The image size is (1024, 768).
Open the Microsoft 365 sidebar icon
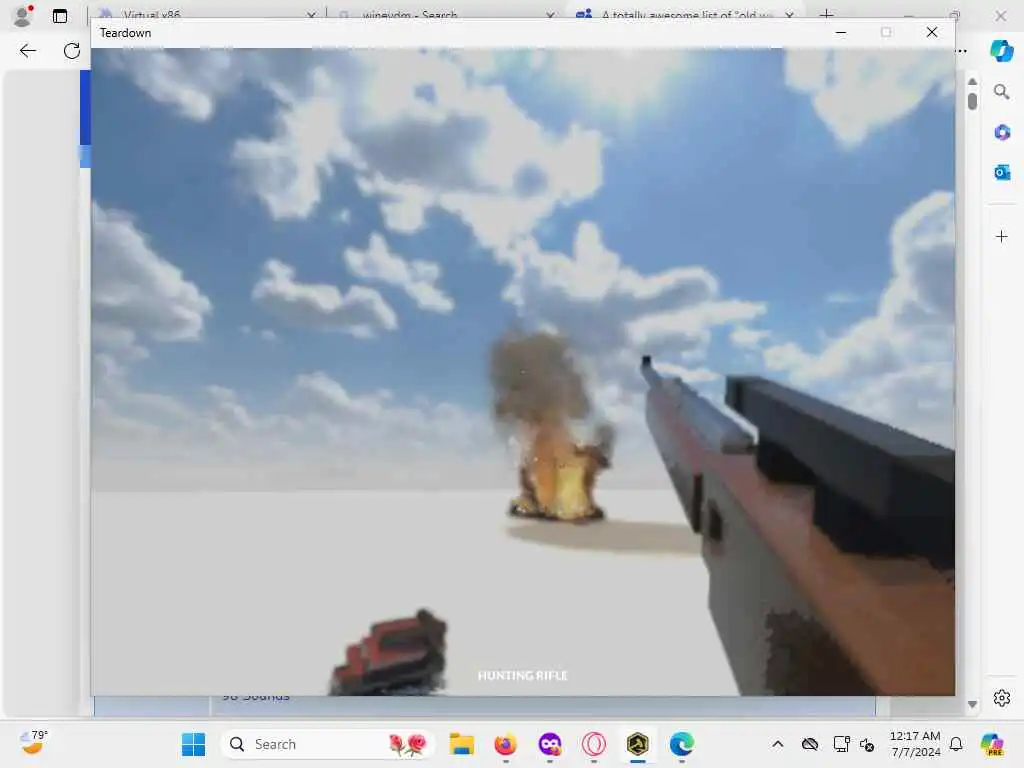[x=1002, y=132]
